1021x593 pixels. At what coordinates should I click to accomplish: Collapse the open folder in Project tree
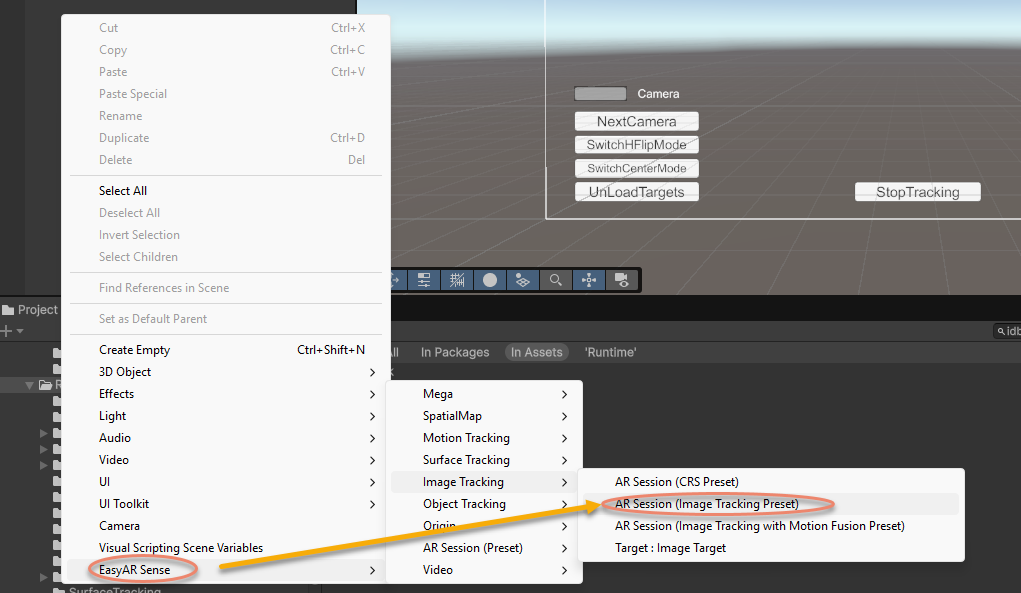31,385
